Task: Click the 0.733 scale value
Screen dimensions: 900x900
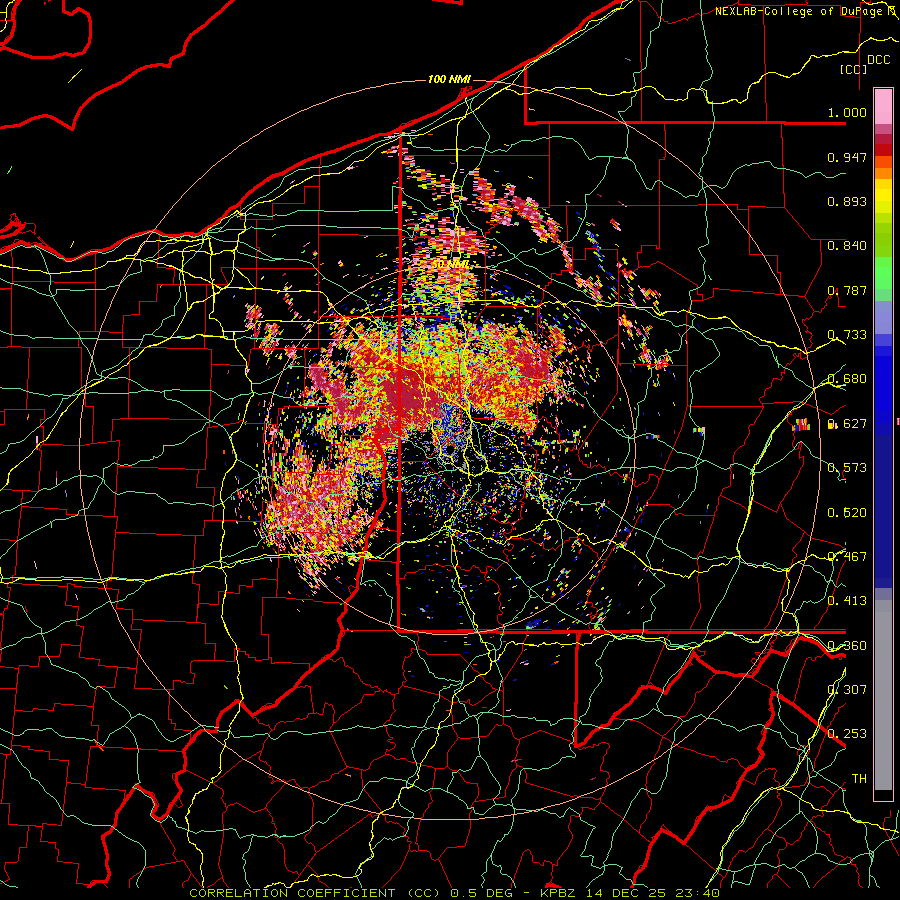Action: 847,335
